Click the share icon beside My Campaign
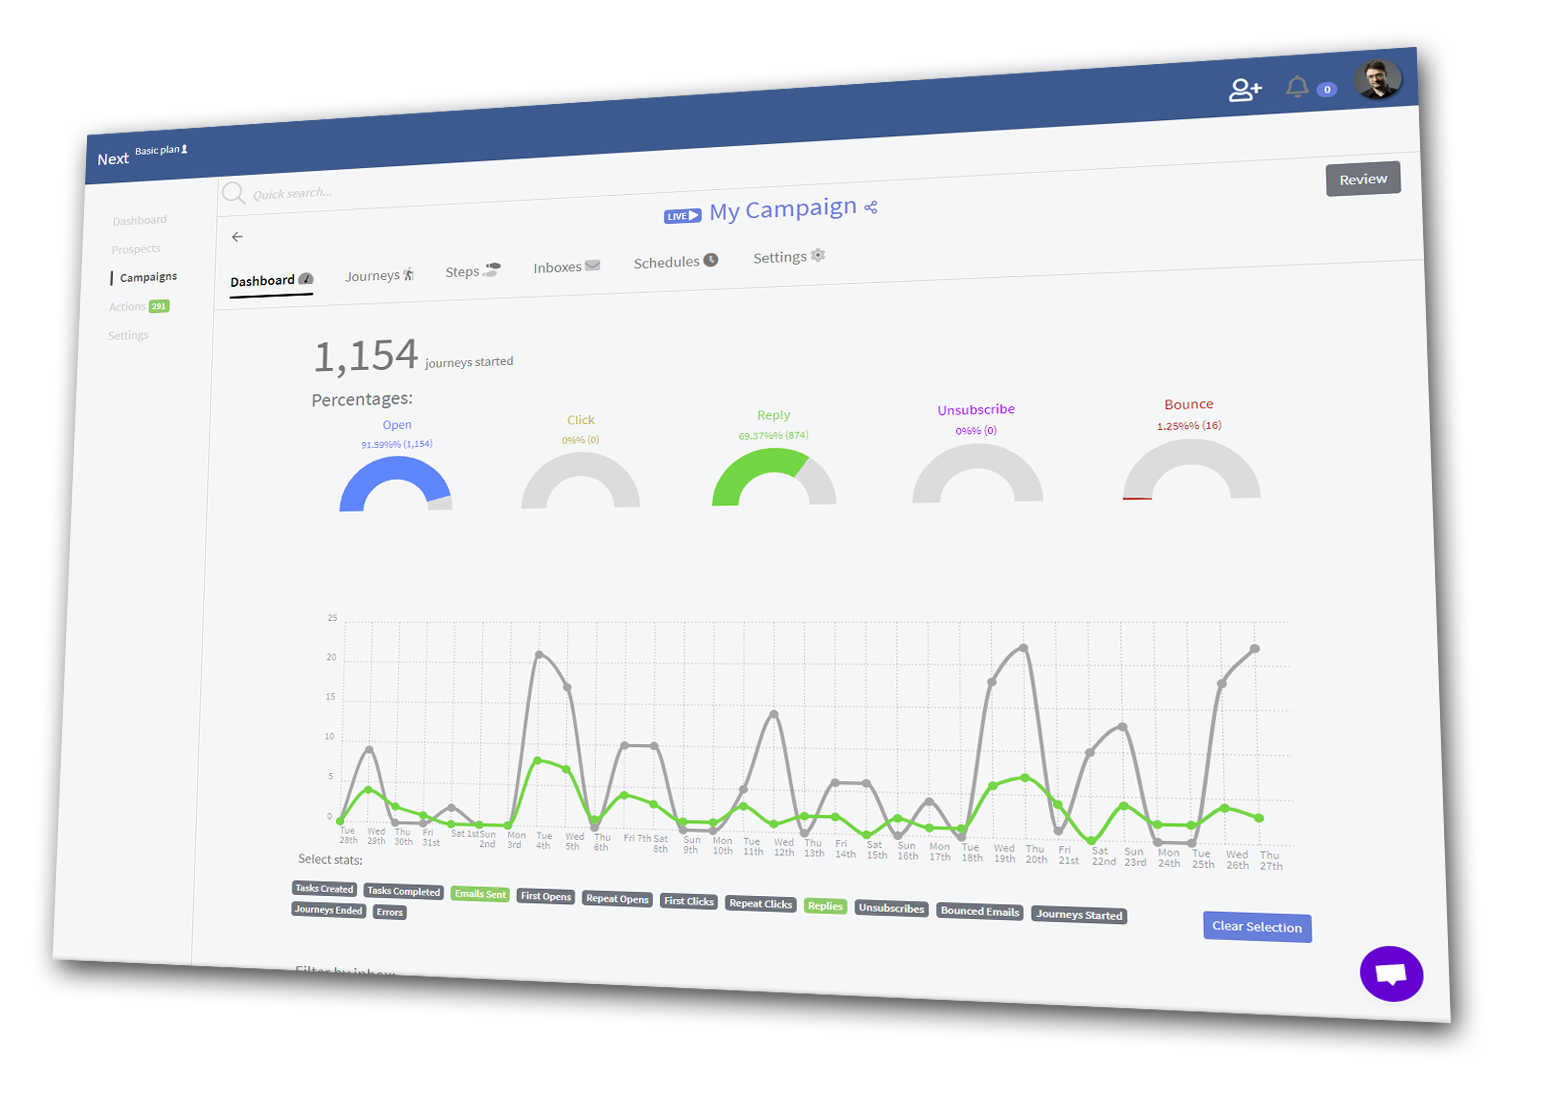This screenshot has width=1549, height=1097. coord(871,207)
